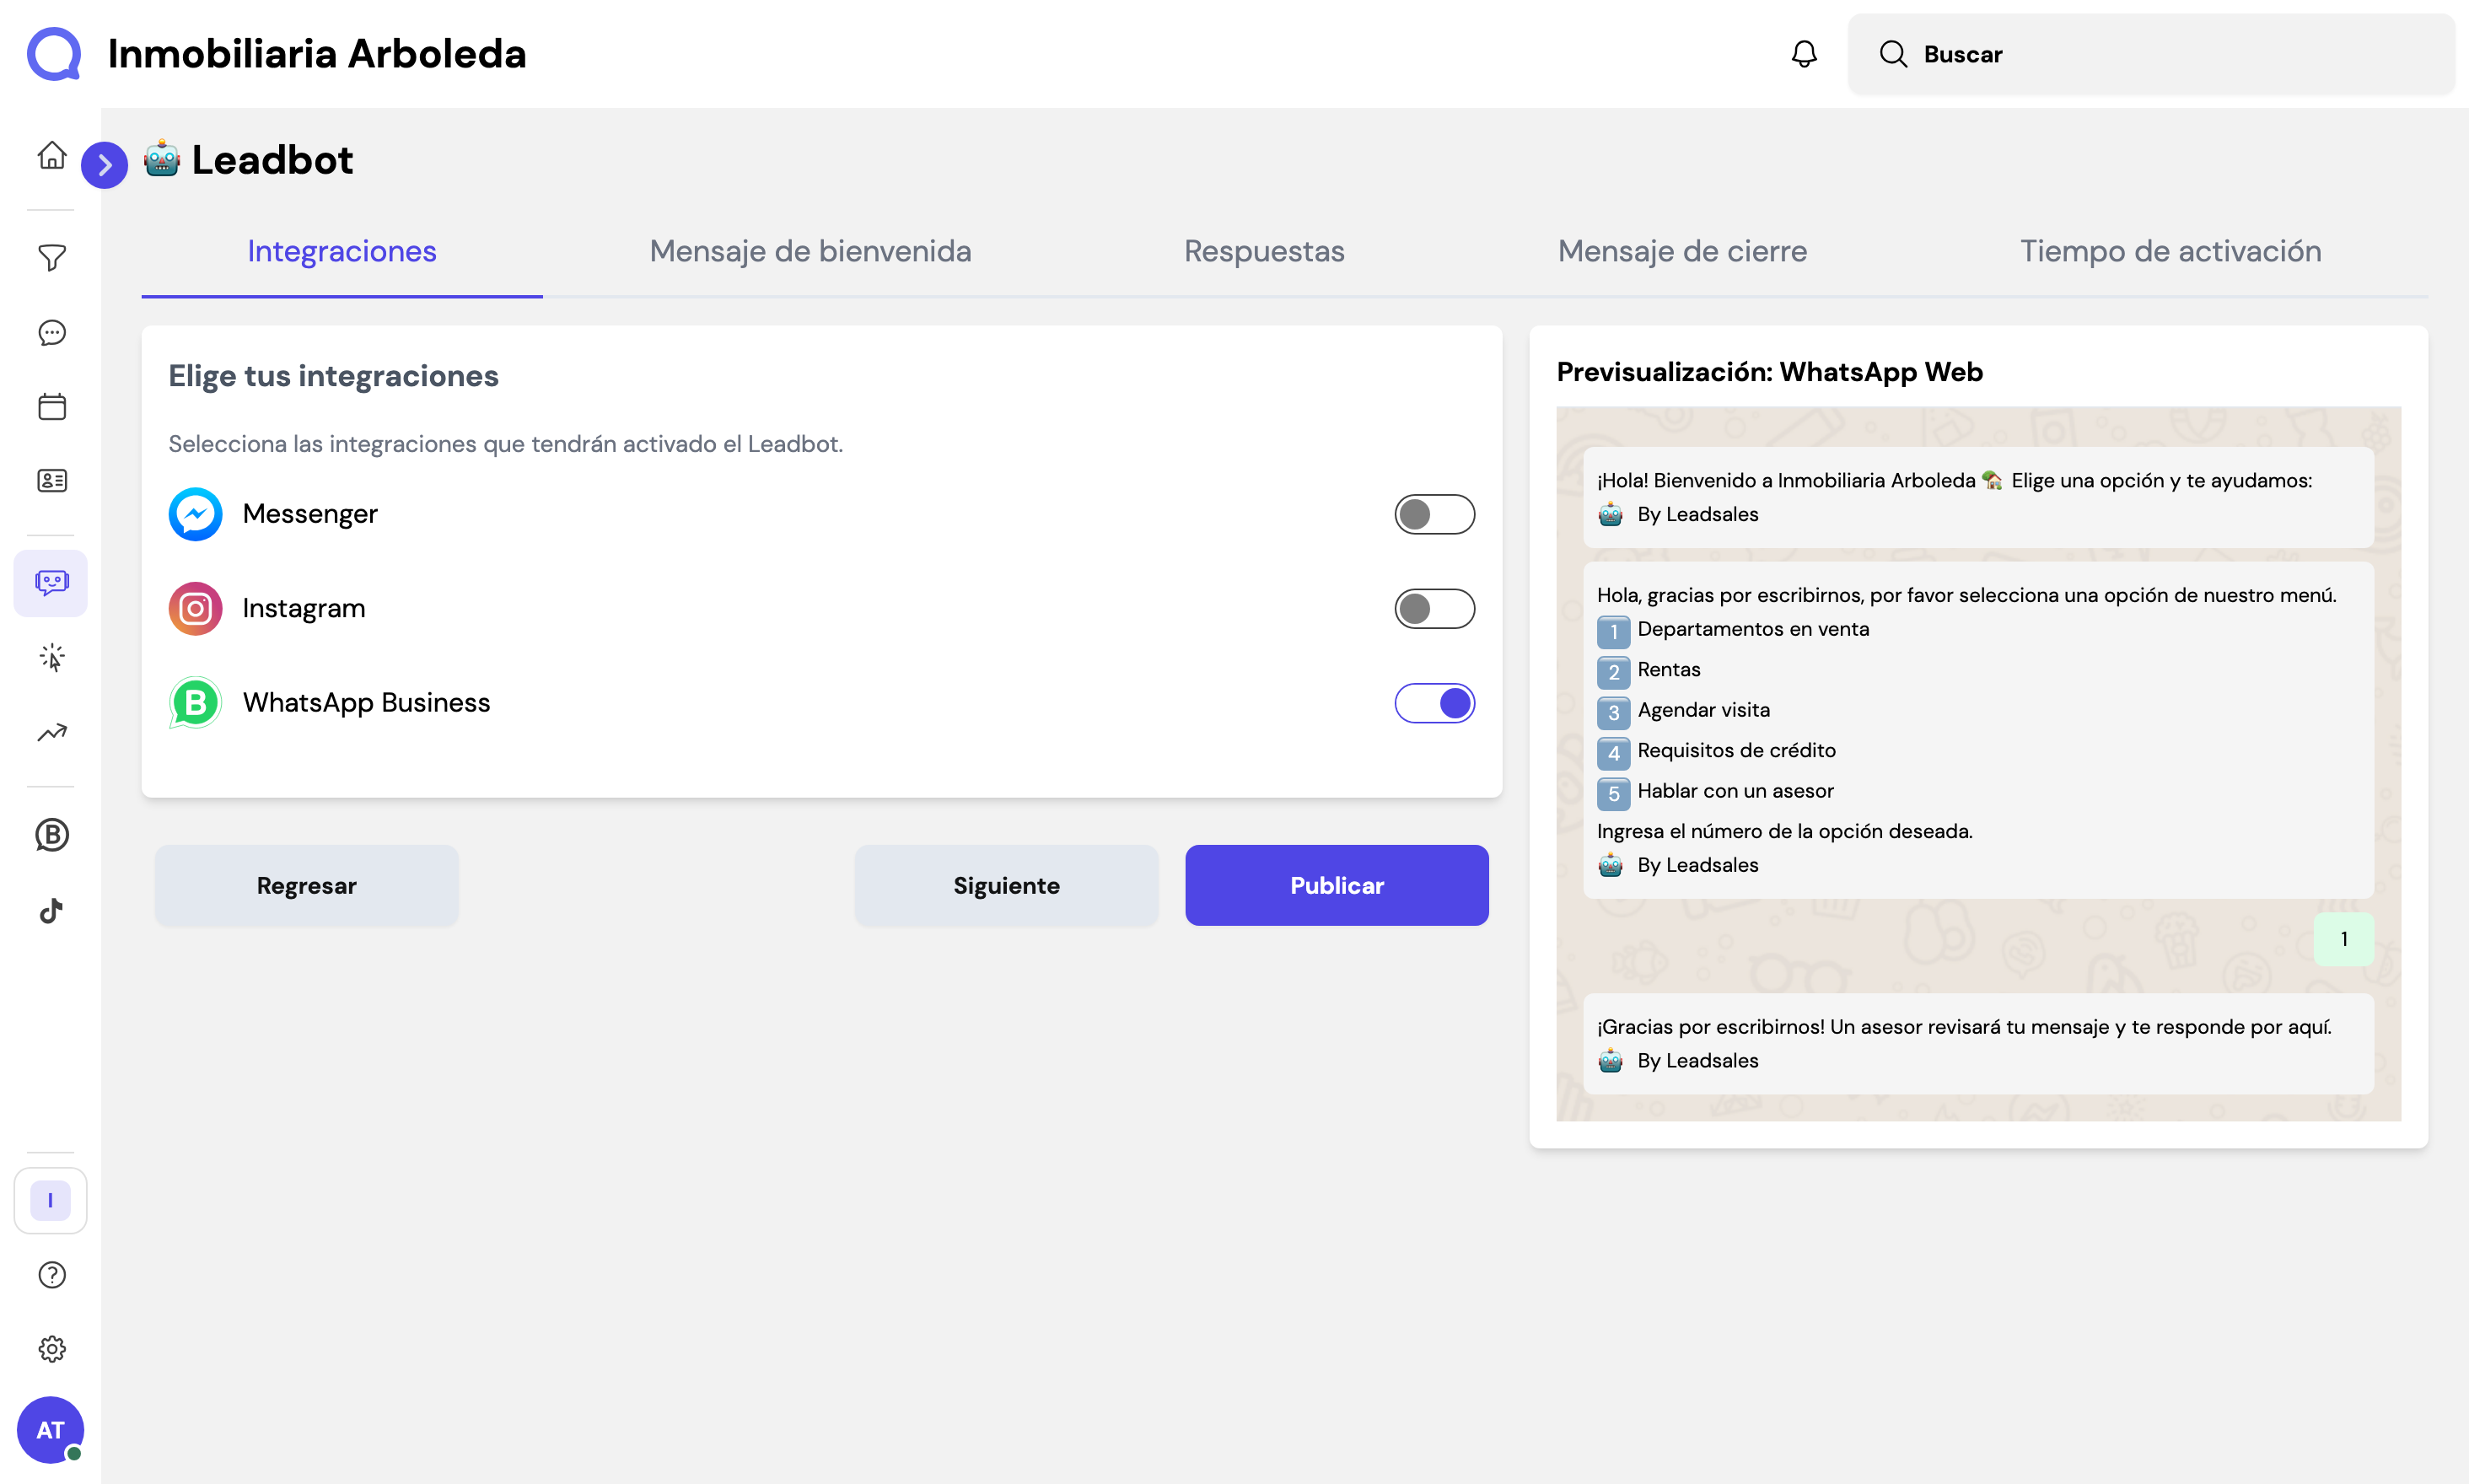The image size is (2469, 1484).
Task: Click 'Hablar con un asesor' in preview
Action: coord(1735,791)
